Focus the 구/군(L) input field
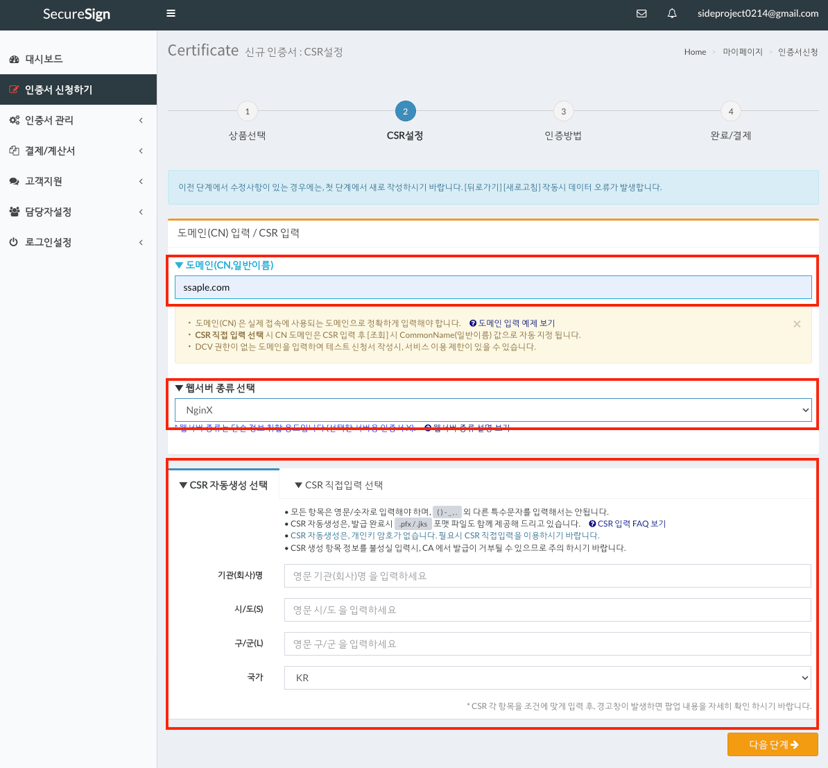 pyautogui.click(x=547, y=644)
